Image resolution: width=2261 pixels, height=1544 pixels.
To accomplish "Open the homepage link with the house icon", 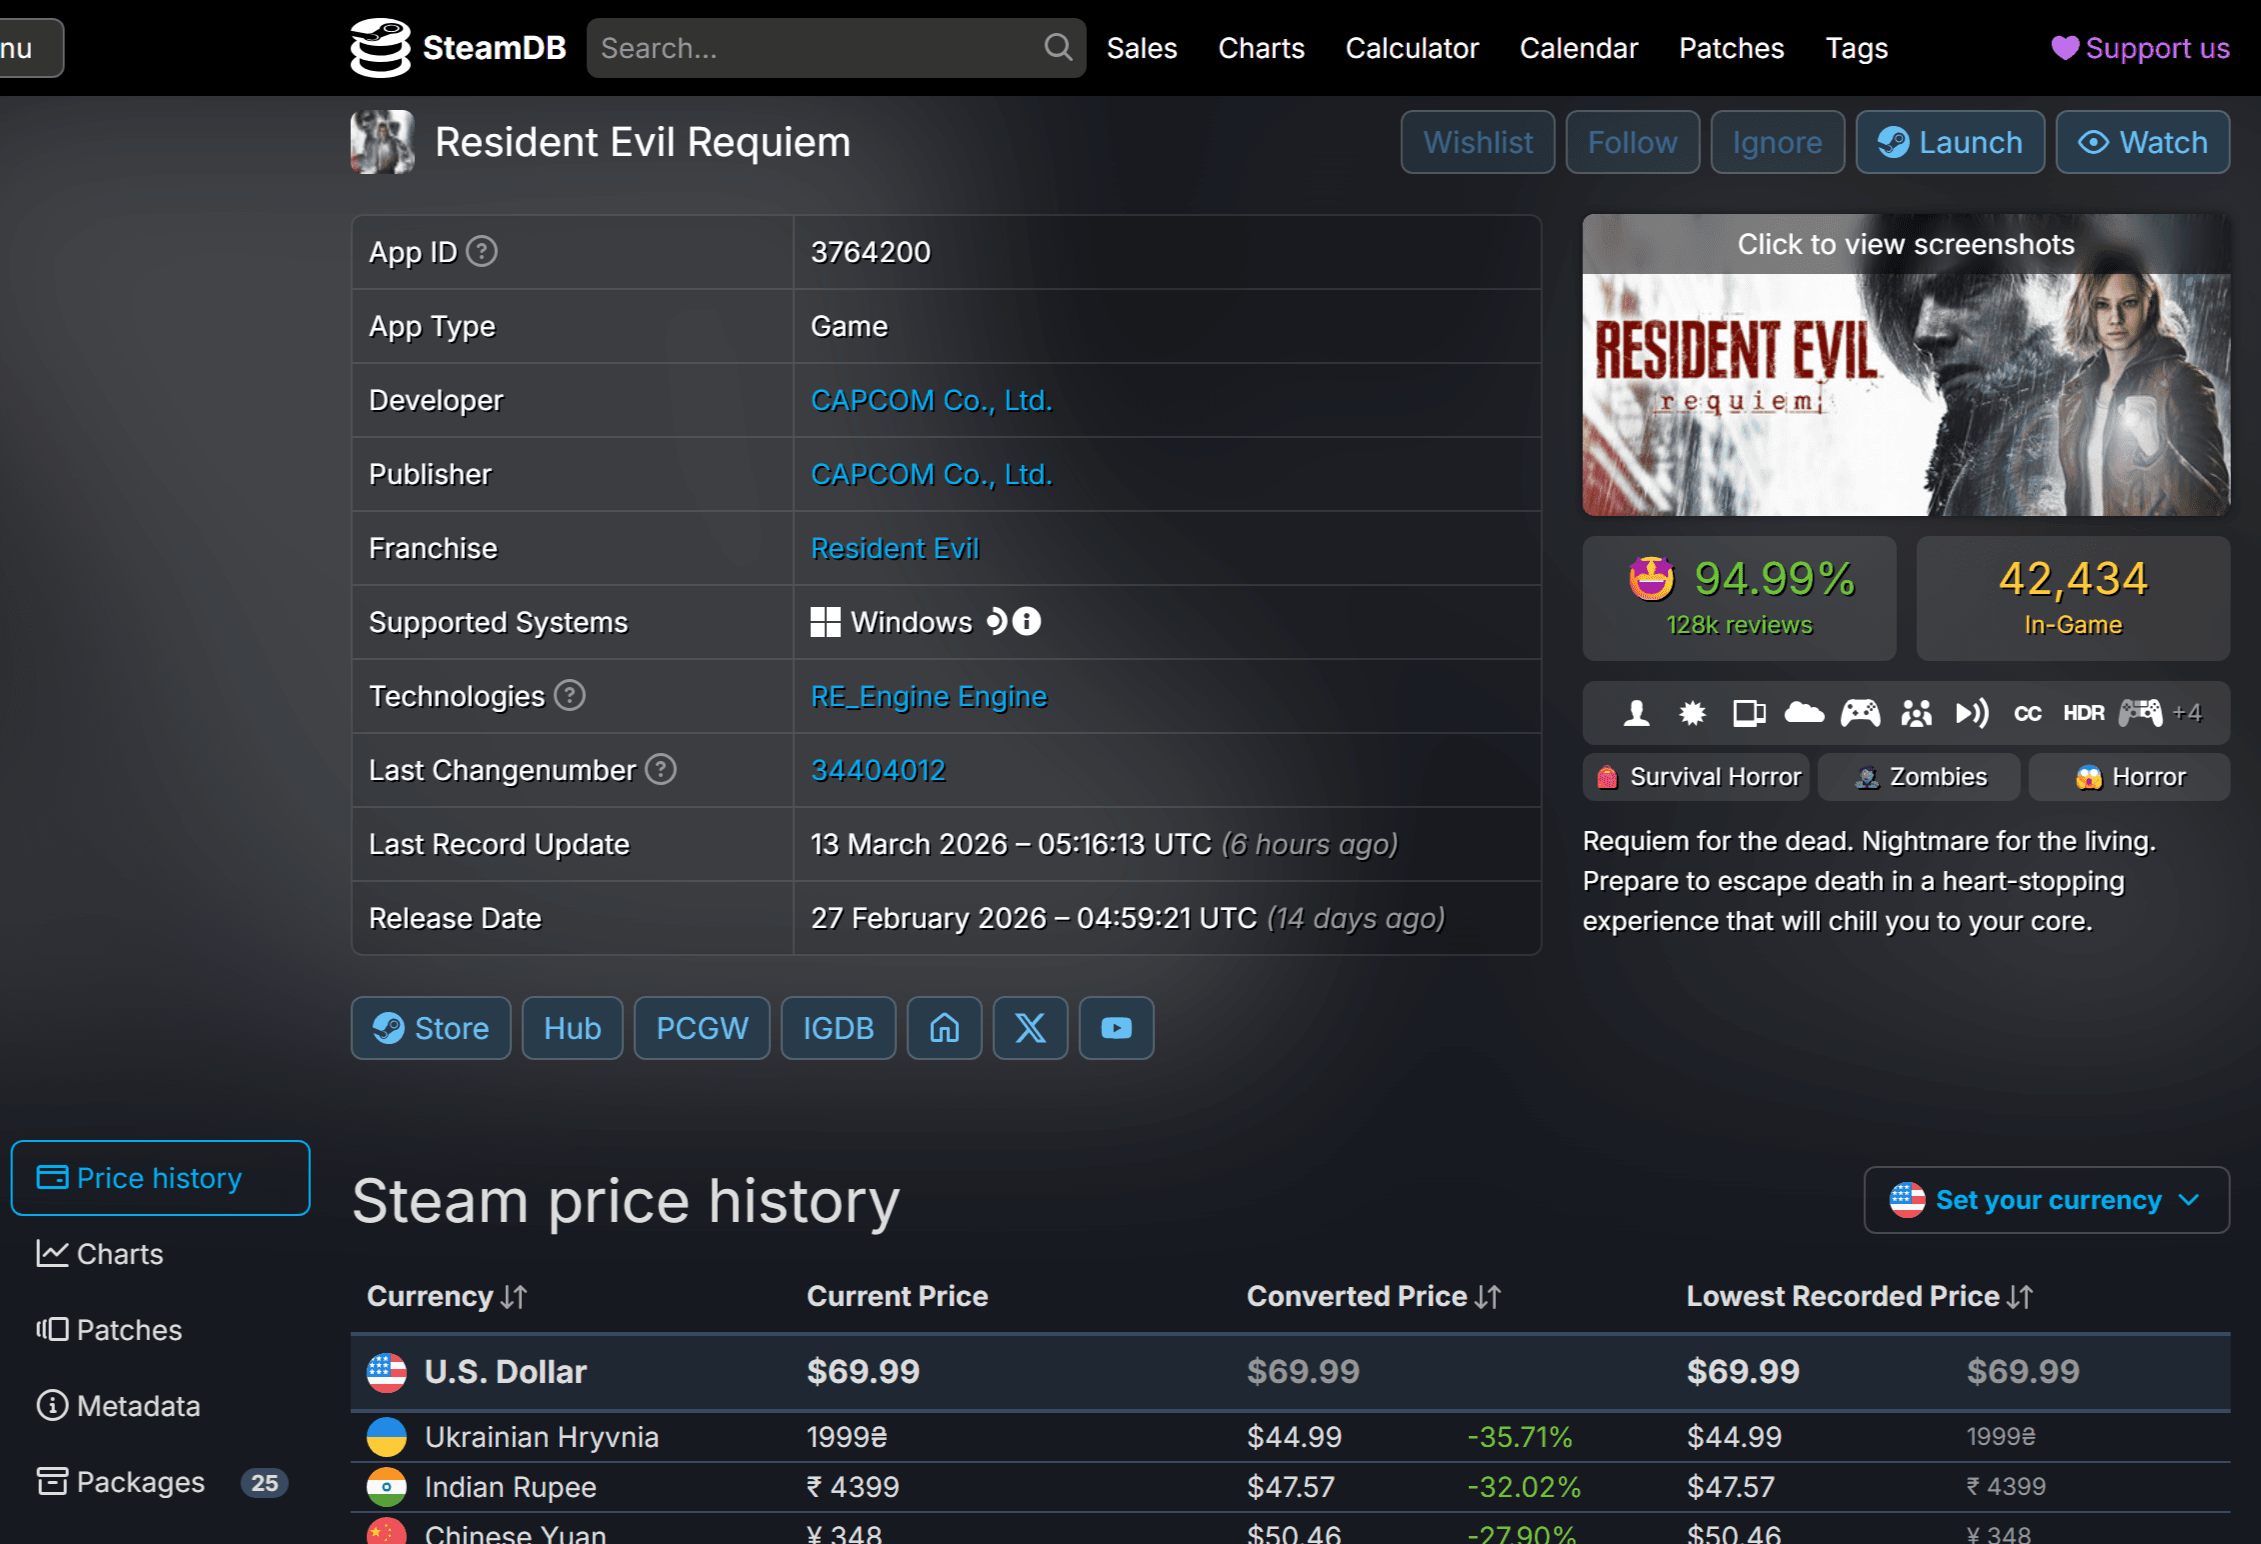I will pyautogui.click(x=945, y=1028).
